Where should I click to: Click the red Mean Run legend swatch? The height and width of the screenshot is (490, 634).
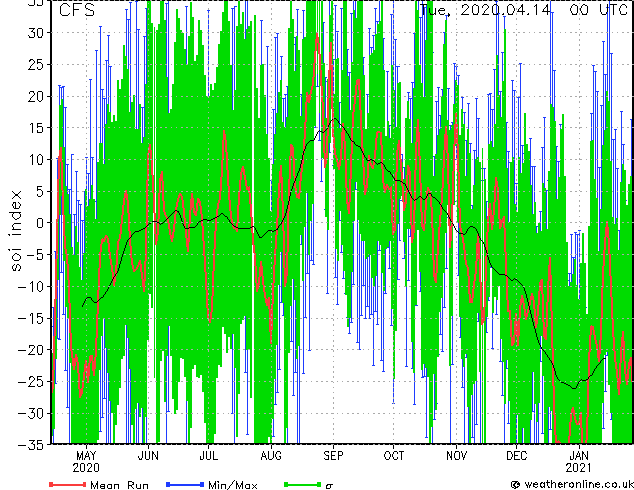point(68,484)
